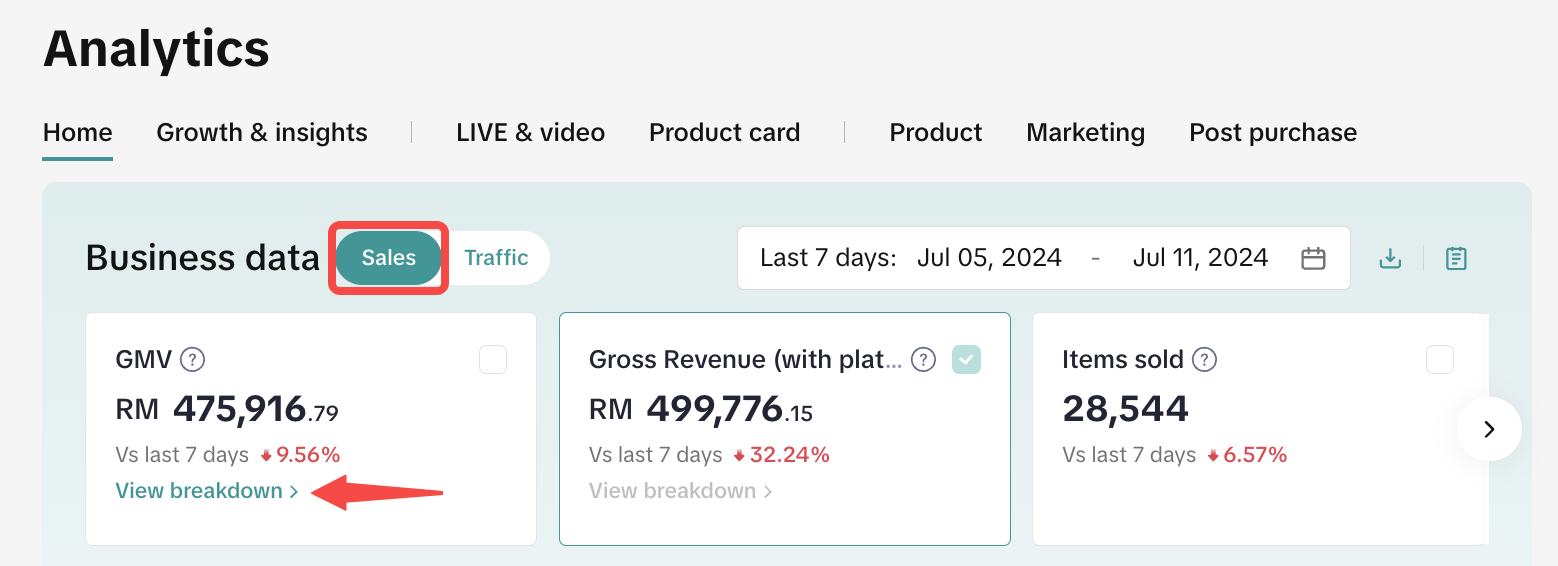Switch to the Traffic toggle
This screenshot has width=1558, height=566.
click(496, 258)
